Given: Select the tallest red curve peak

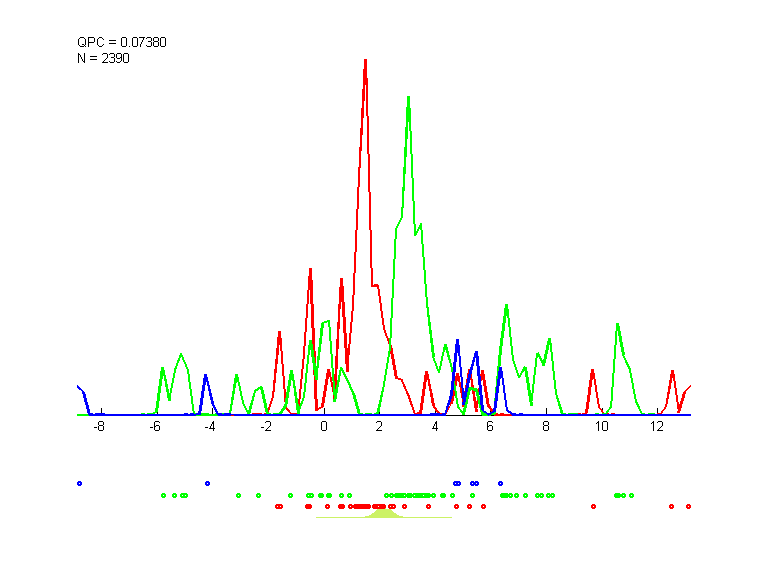Looking at the screenshot, I should (365, 60).
